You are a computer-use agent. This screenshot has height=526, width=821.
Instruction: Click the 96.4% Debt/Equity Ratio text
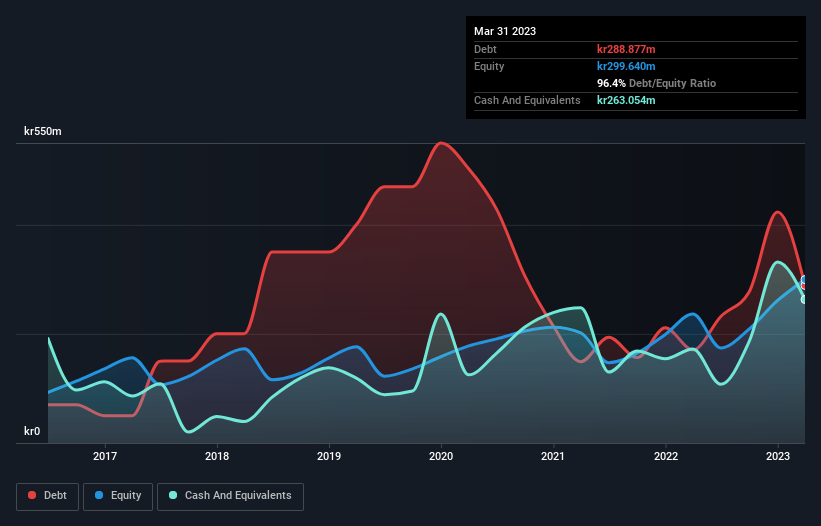pyautogui.click(x=657, y=83)
